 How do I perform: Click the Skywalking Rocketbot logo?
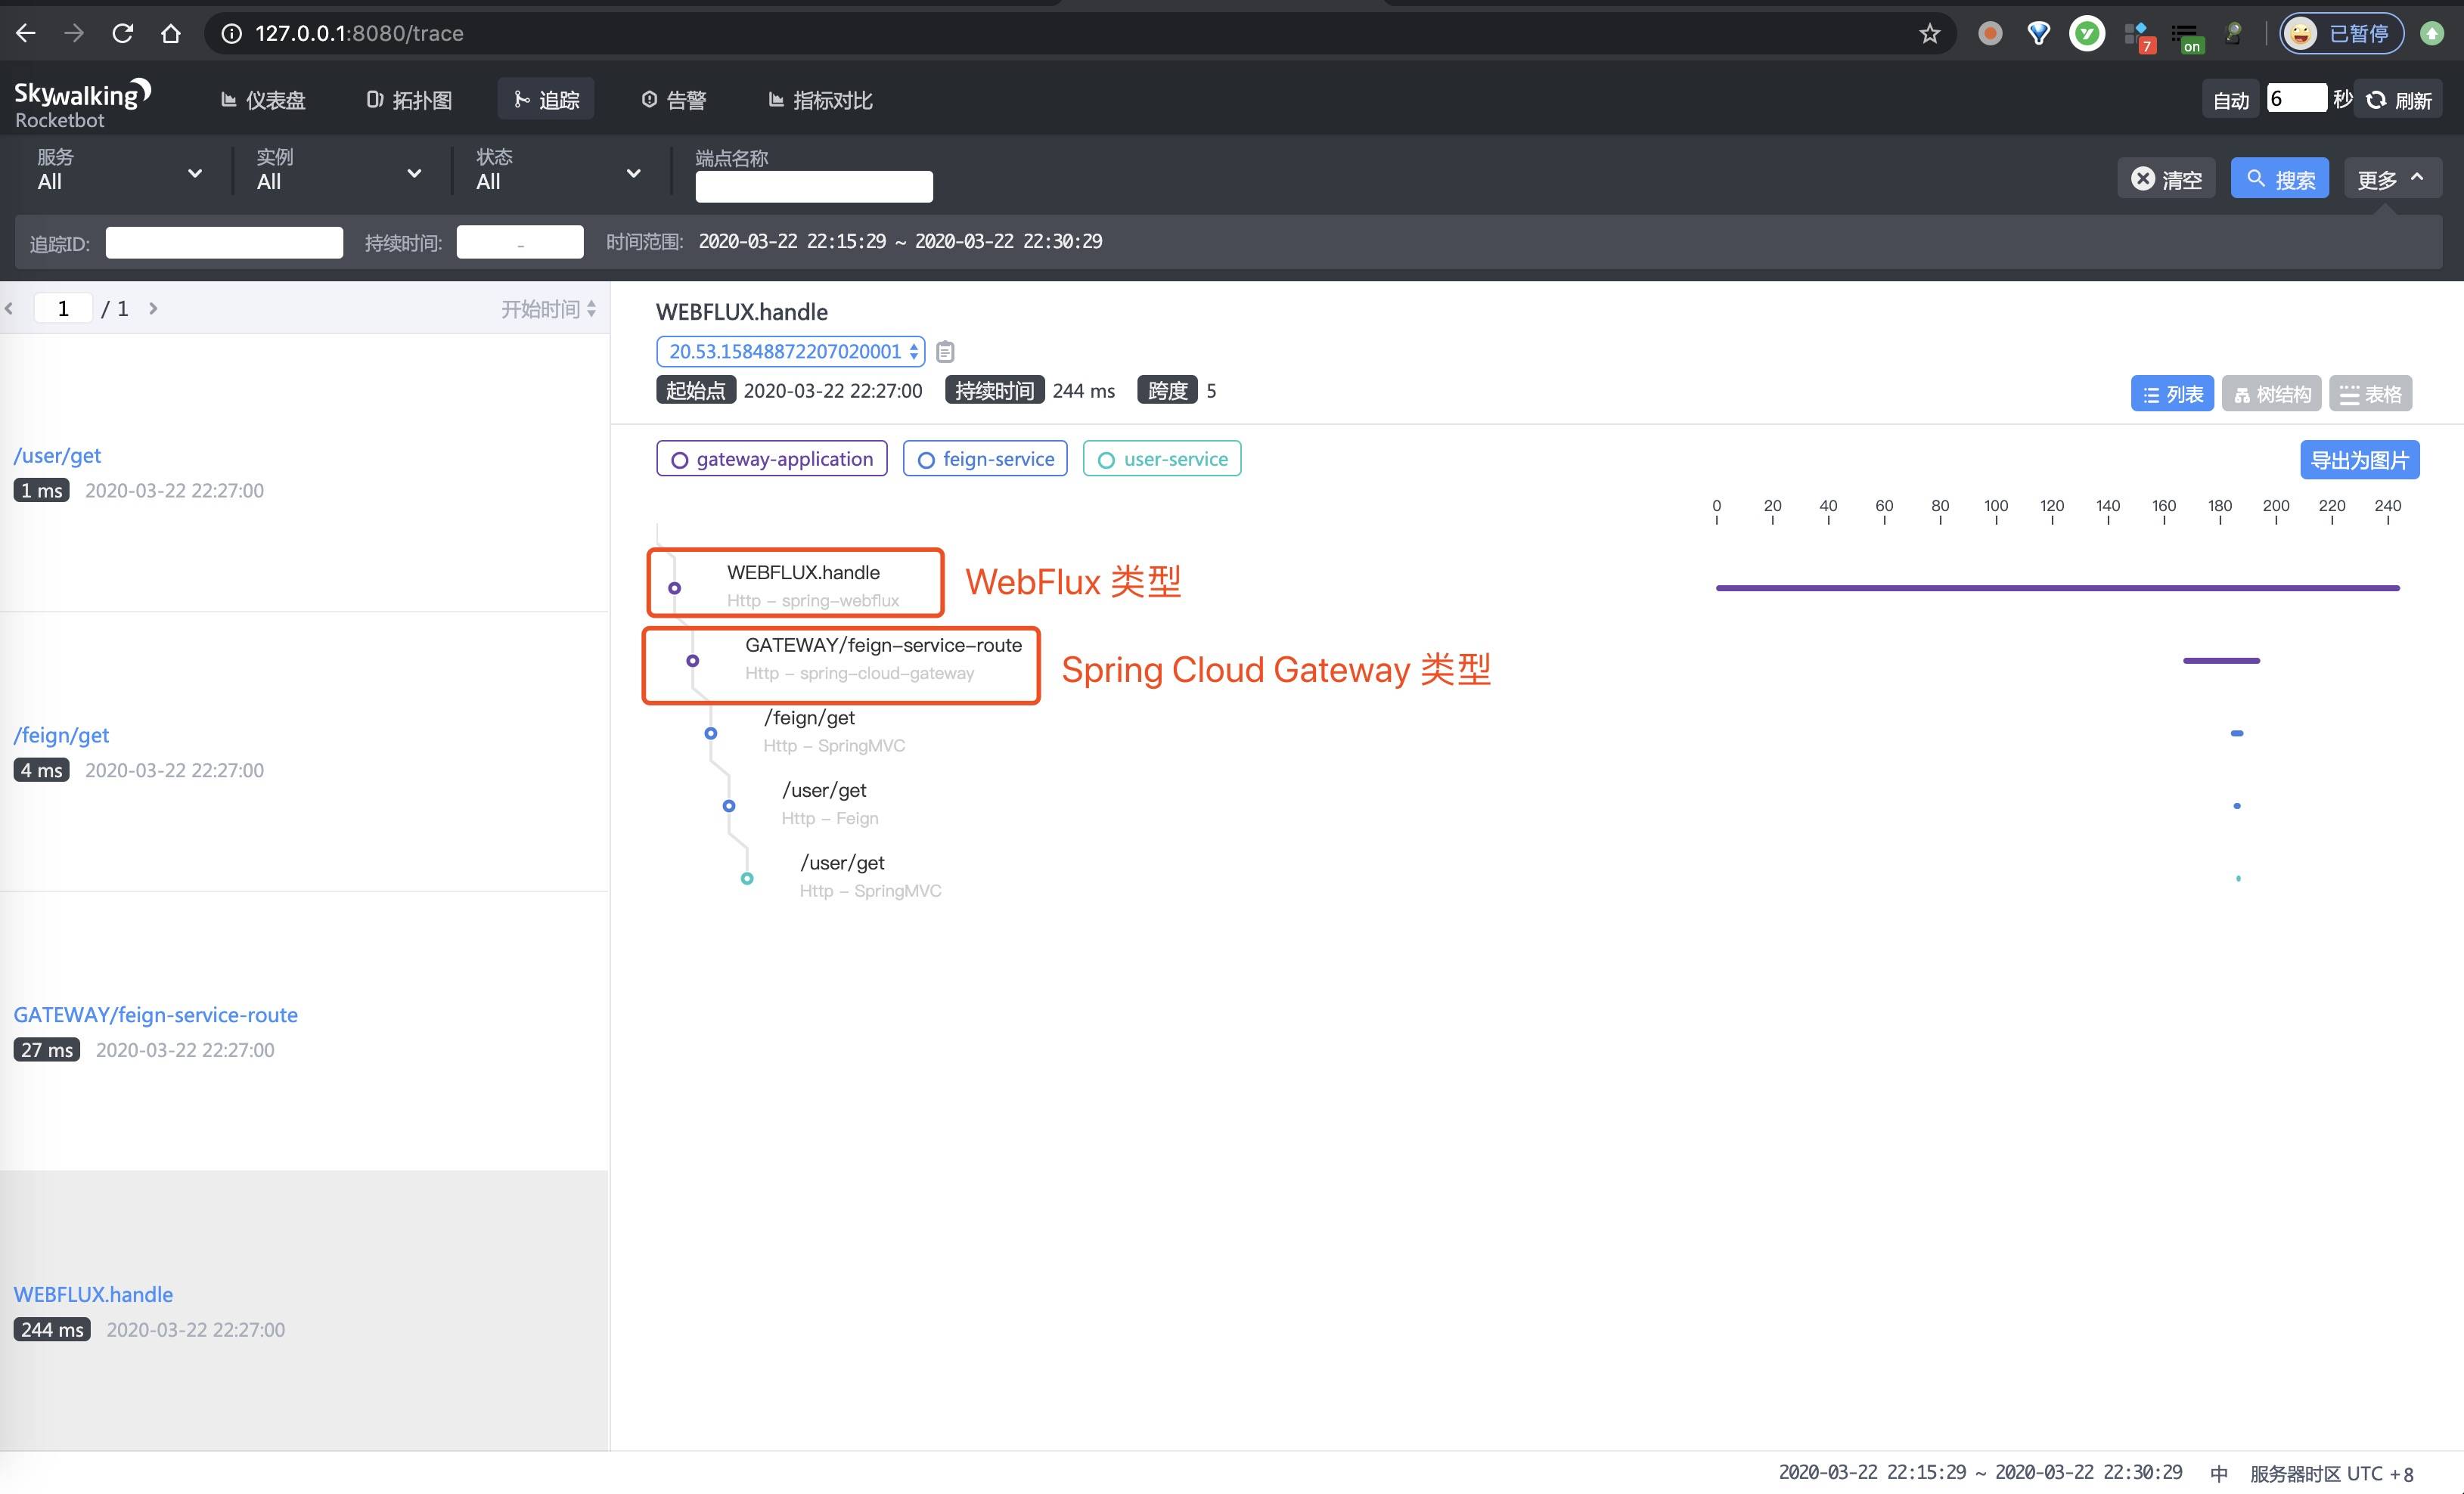pyautogui.click(x=82, y=103)
